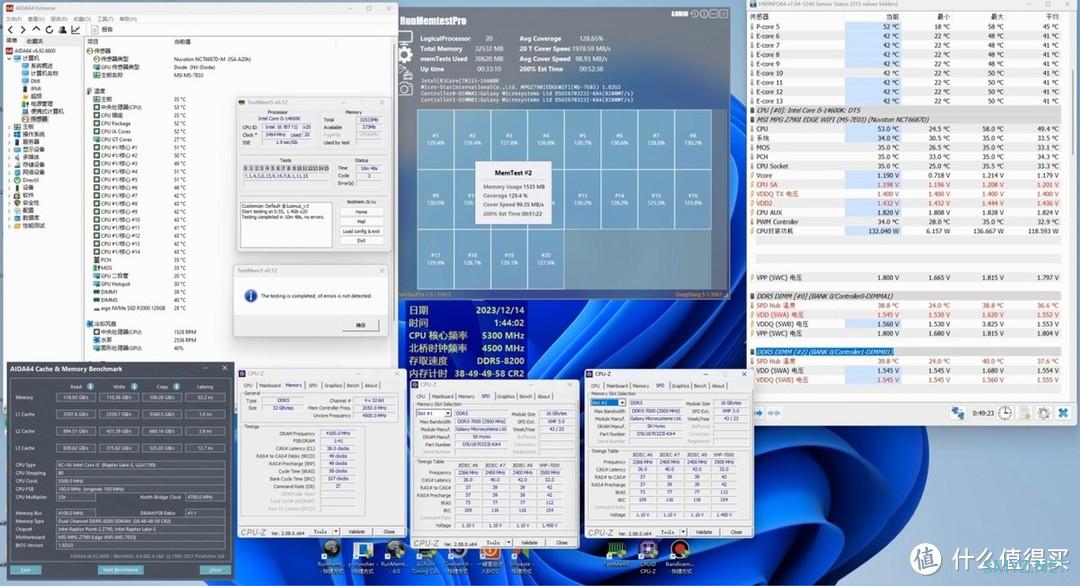Open HWiNFO sensor settings gear icon

pyautogui.click(x=1044, y=412)
